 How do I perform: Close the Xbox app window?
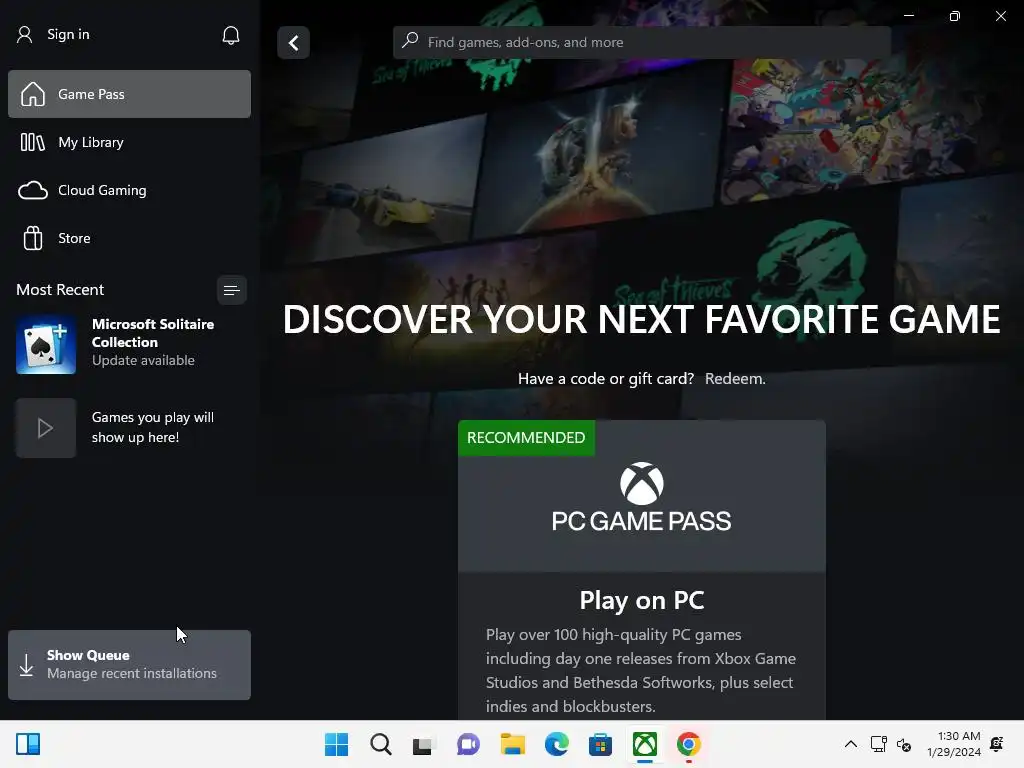[x=1000, y=16]
